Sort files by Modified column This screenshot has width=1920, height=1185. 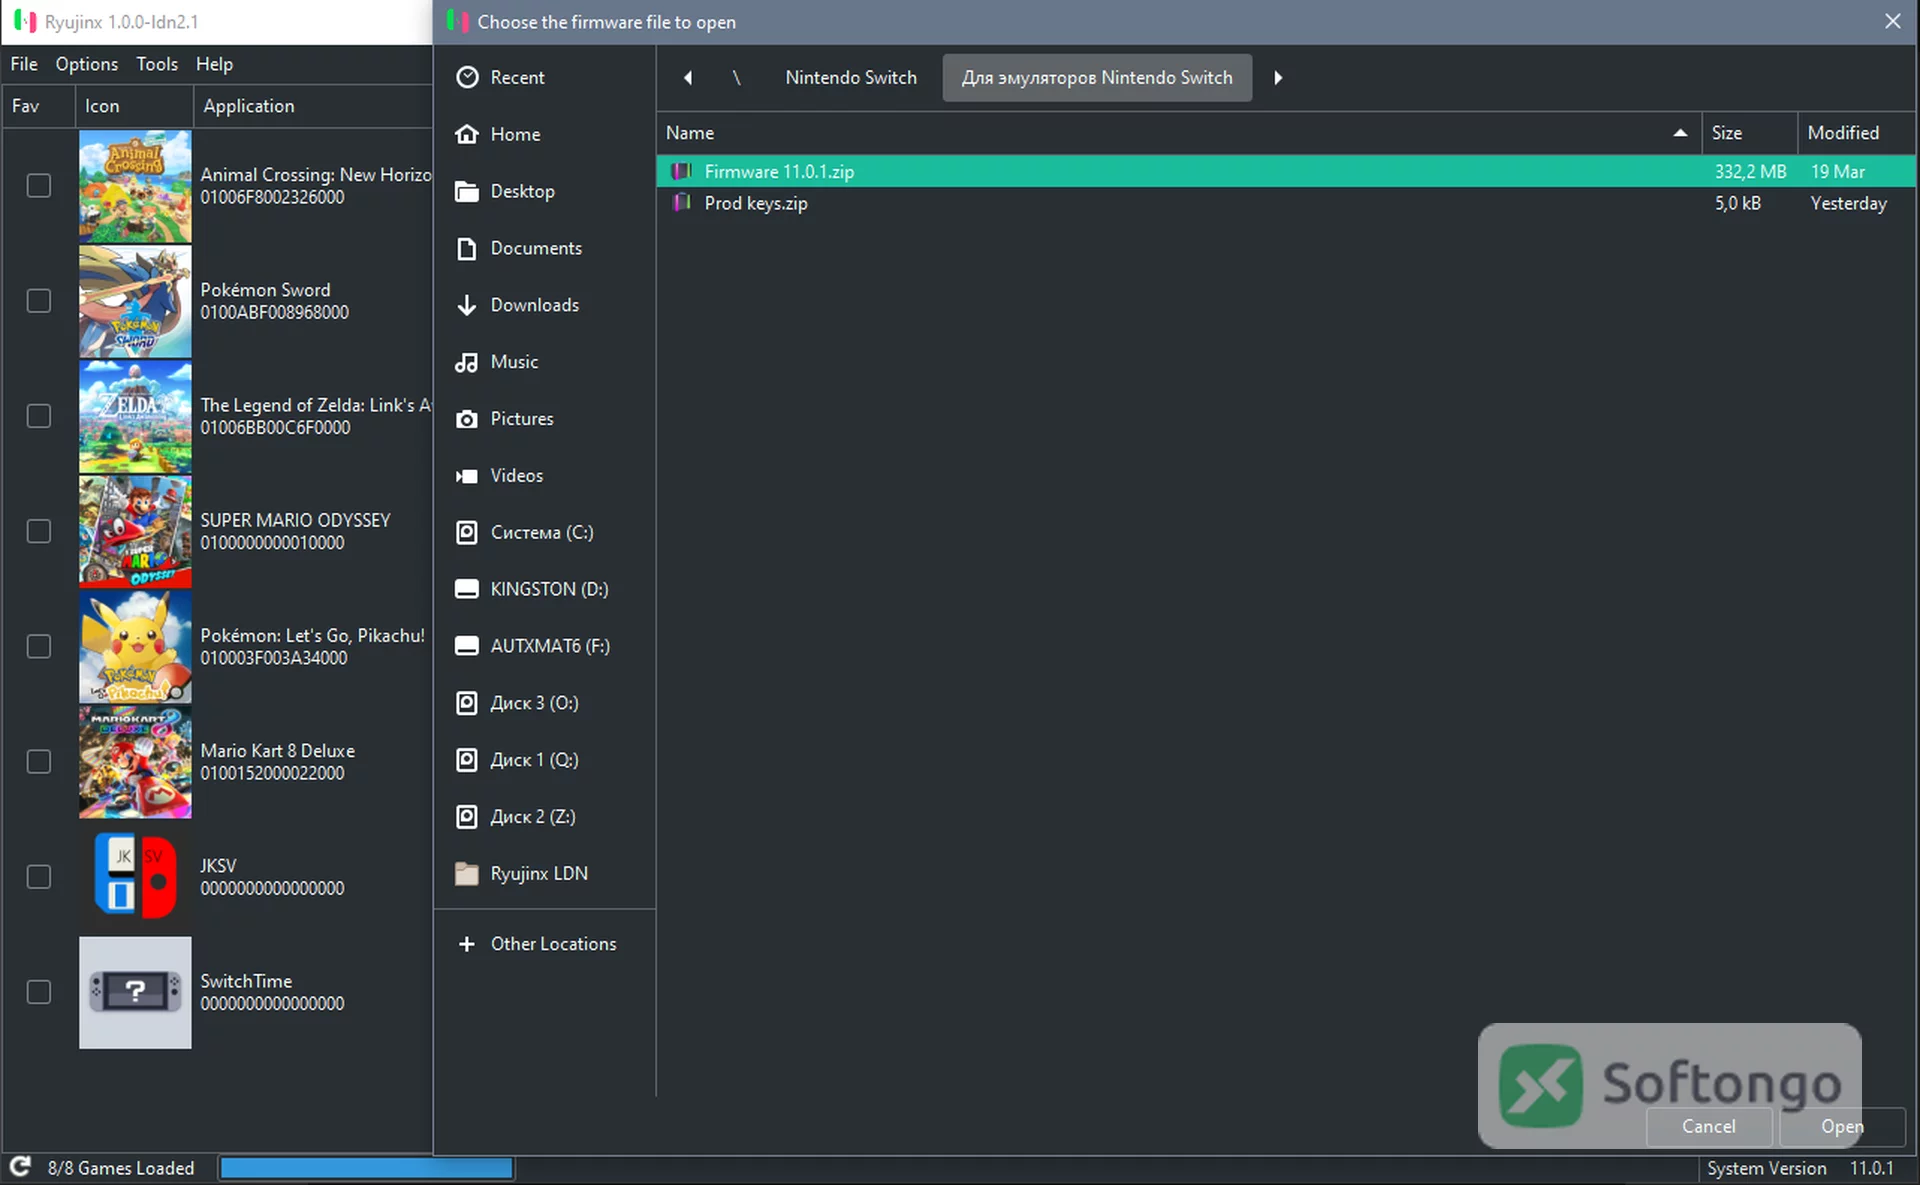tap(1857, 133)
